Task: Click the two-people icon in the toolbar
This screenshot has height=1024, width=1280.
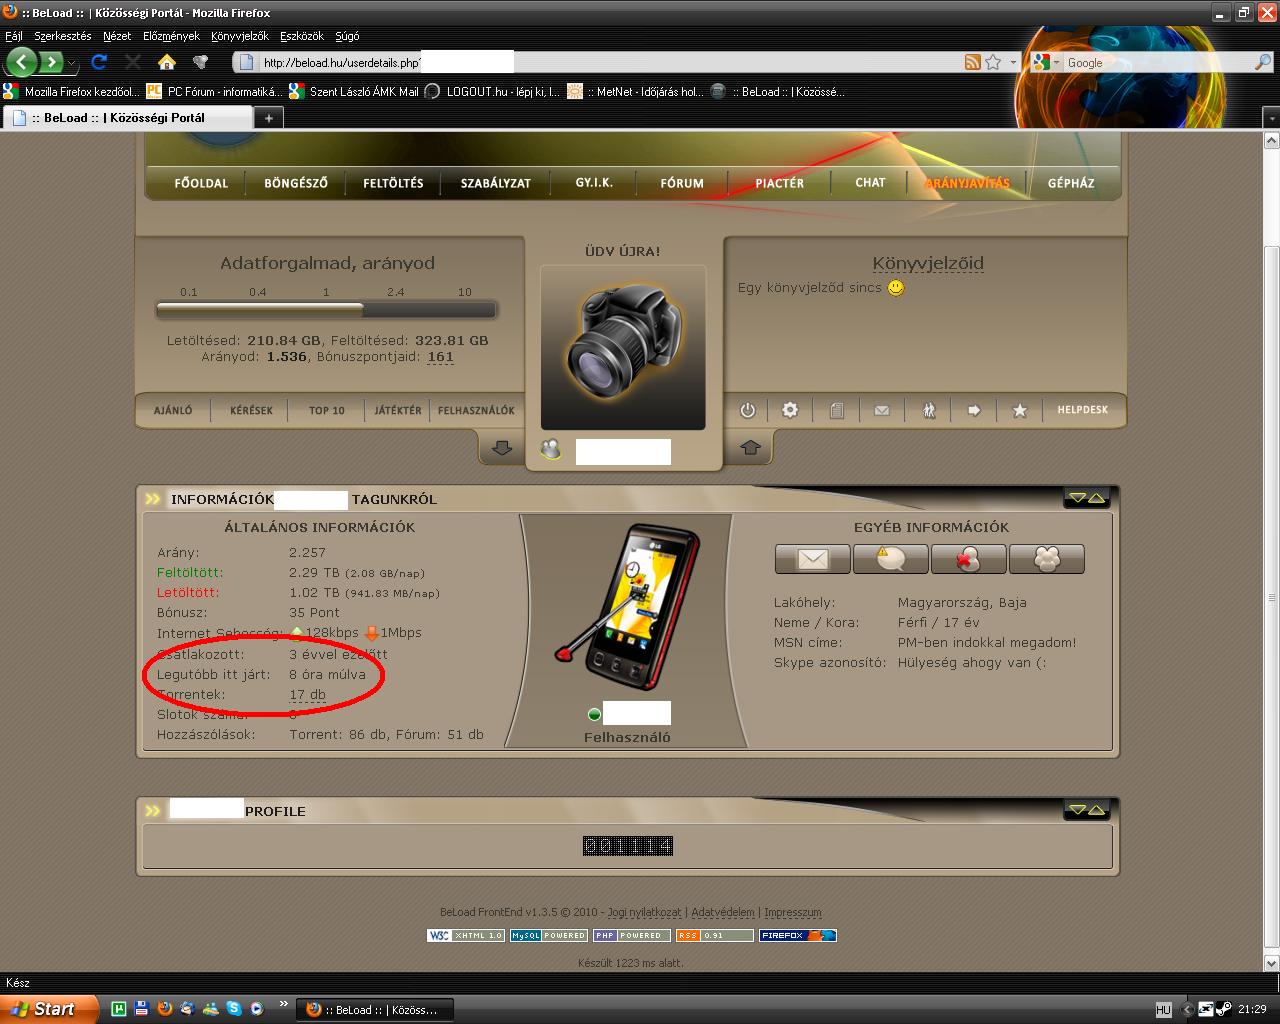Action: [x=928, y=410]
